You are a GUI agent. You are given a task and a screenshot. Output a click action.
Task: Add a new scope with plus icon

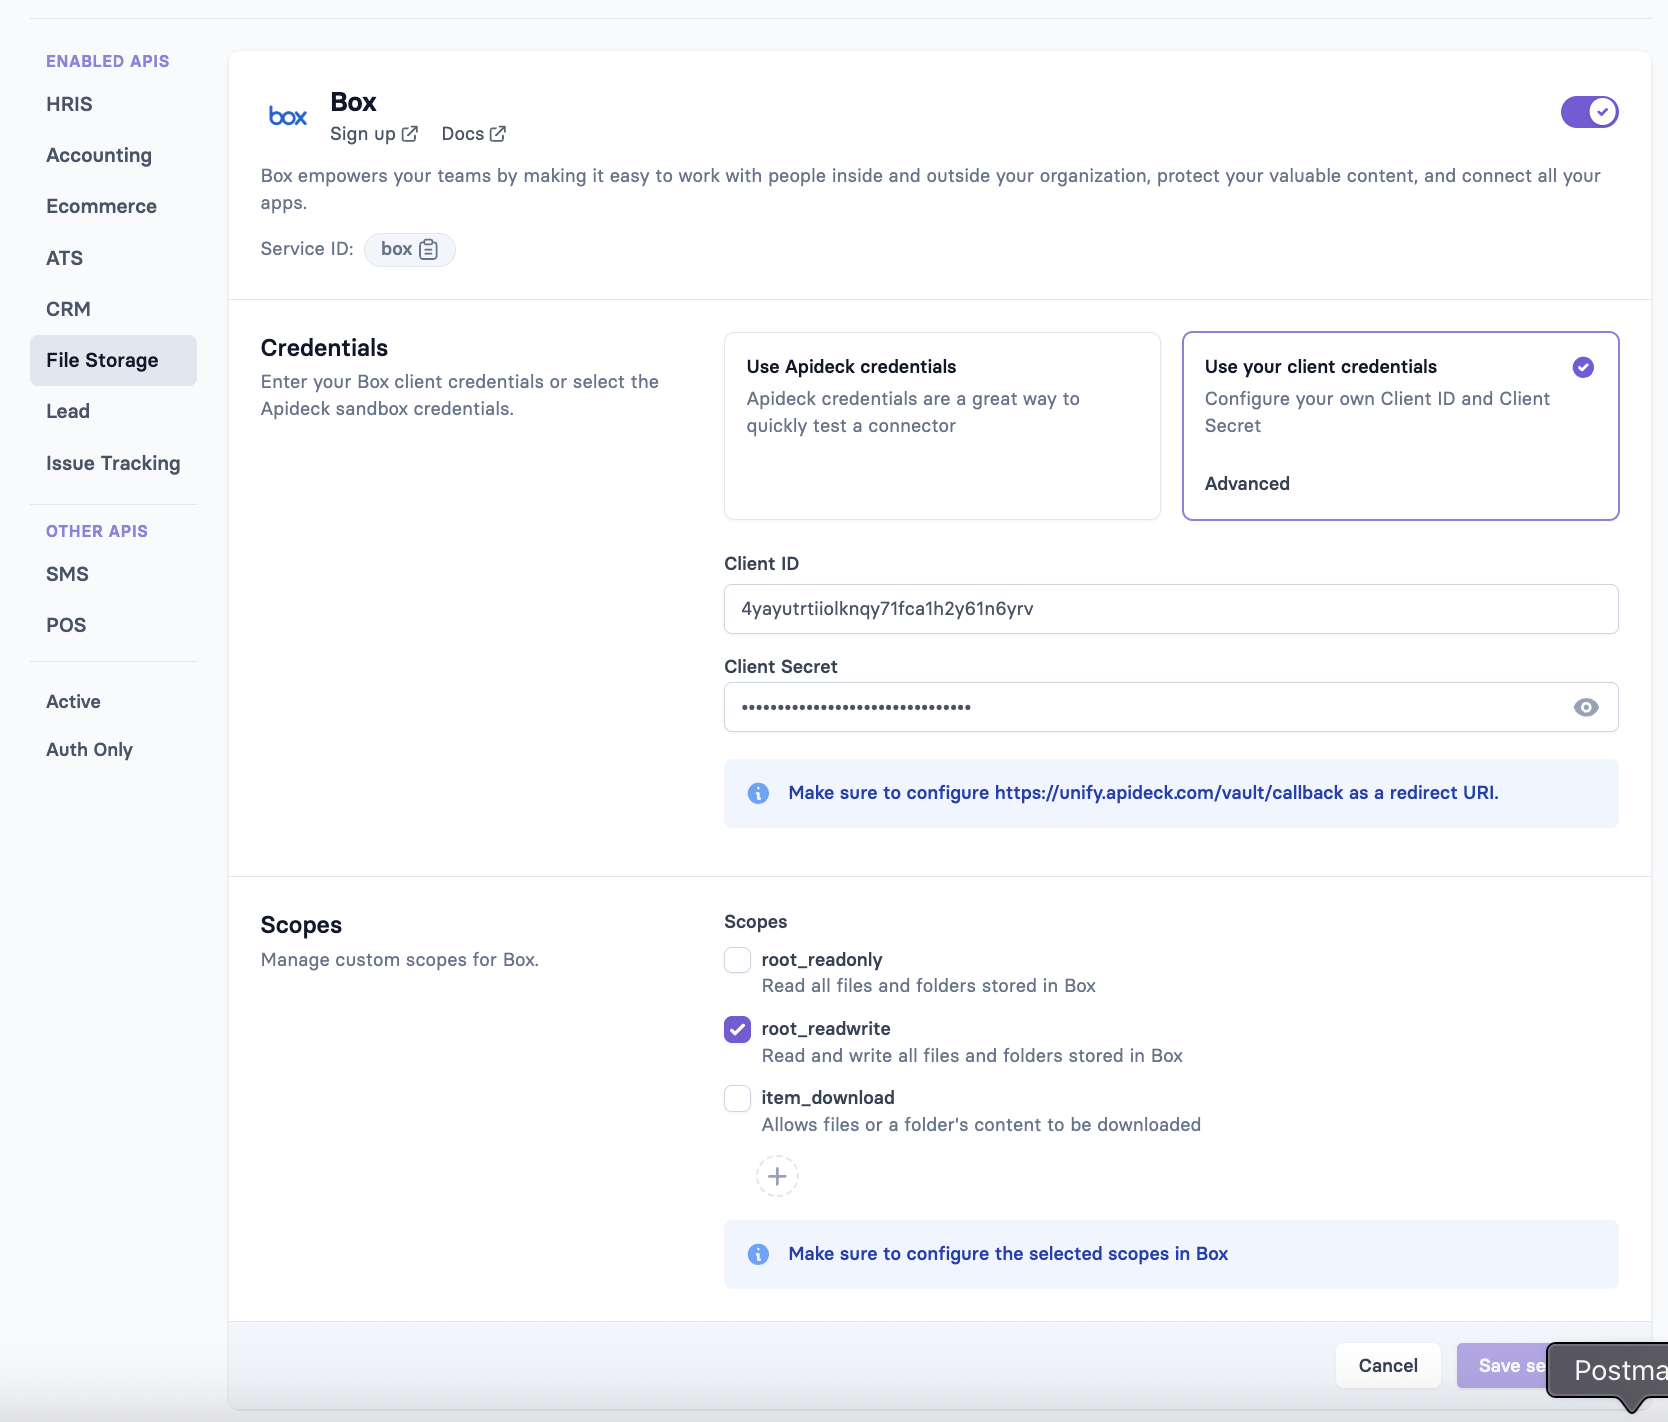777,1176
